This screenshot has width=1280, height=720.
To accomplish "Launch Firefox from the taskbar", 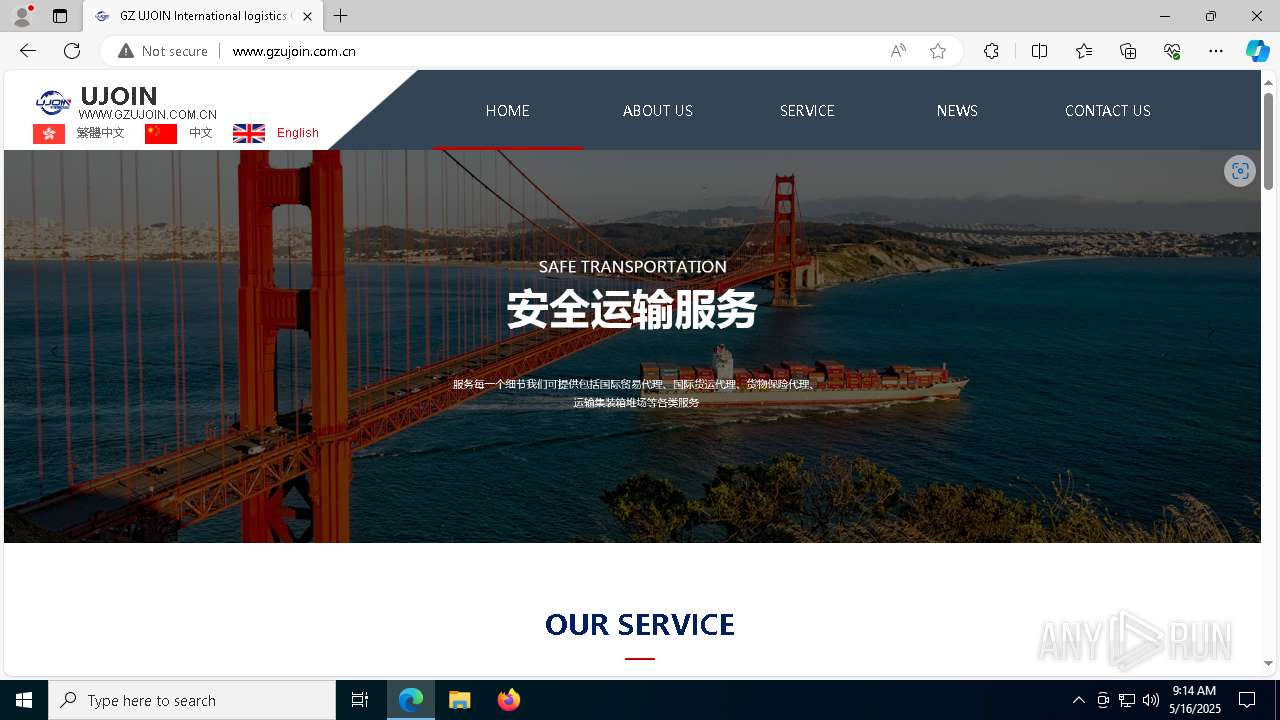I will [509, 700].
